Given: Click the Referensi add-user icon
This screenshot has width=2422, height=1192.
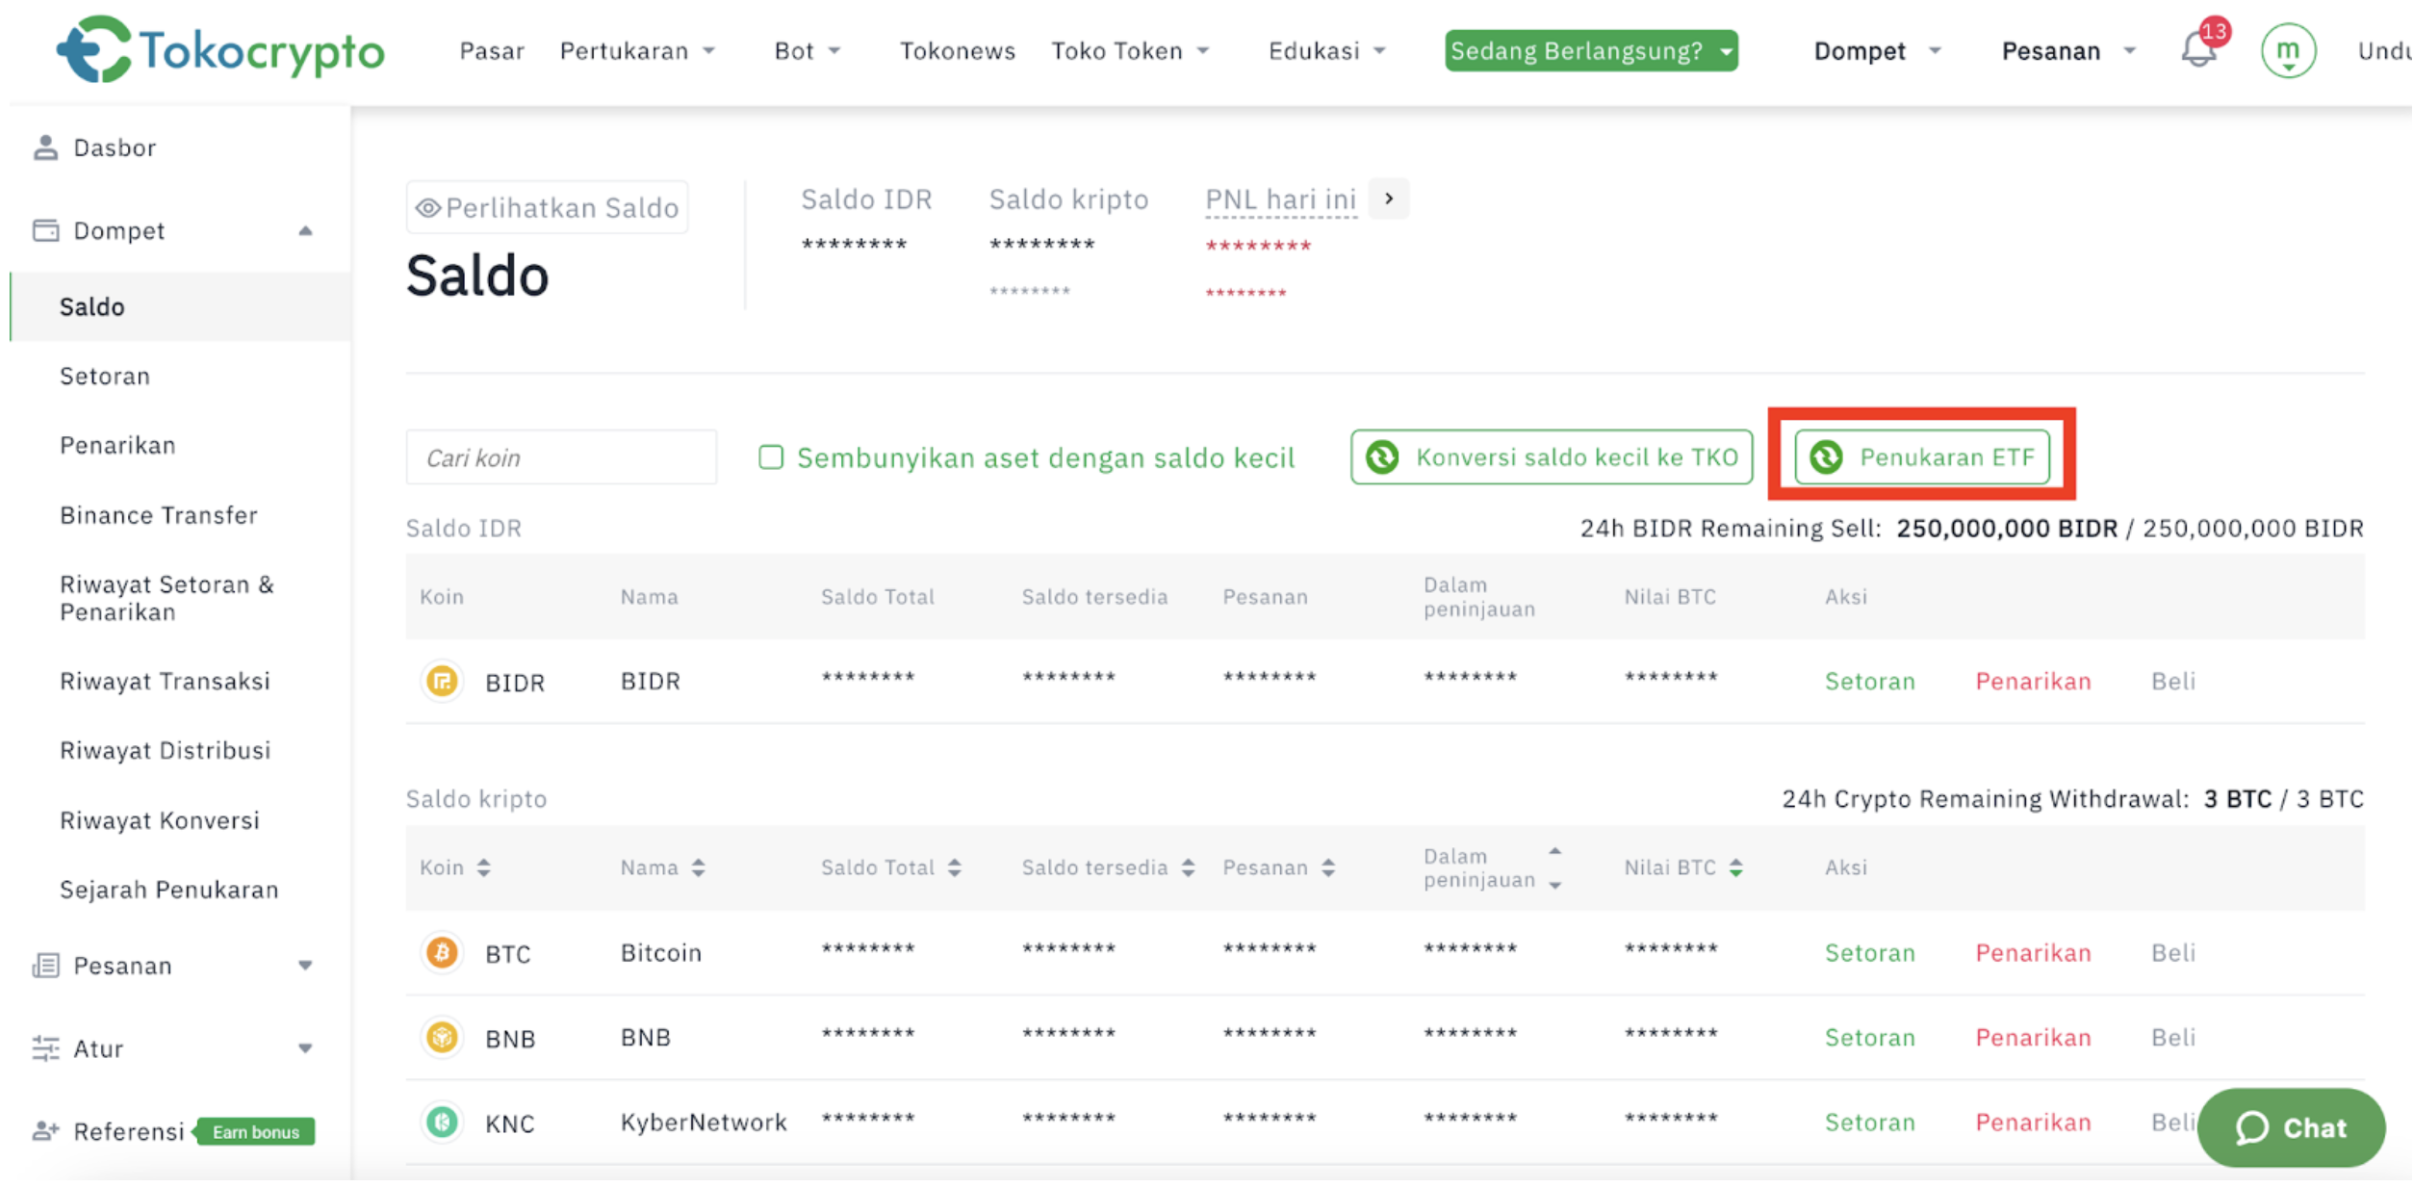Looking at the screenshot, I should (45, 1132).
